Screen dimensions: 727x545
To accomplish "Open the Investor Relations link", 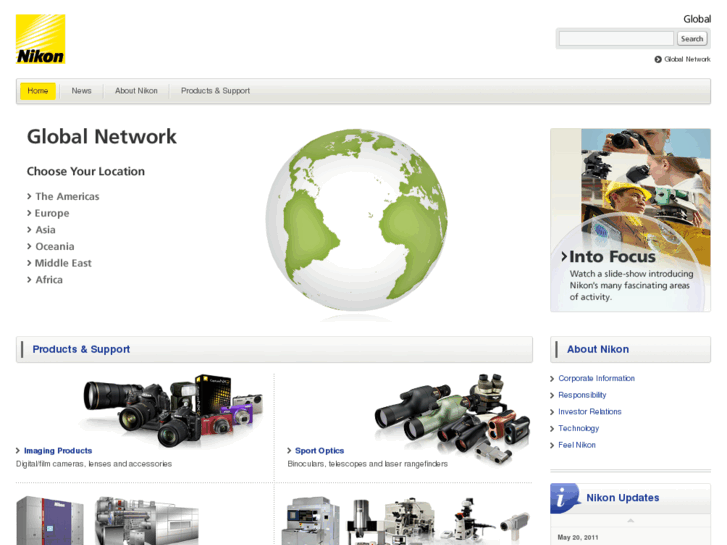I will (589, 412).
